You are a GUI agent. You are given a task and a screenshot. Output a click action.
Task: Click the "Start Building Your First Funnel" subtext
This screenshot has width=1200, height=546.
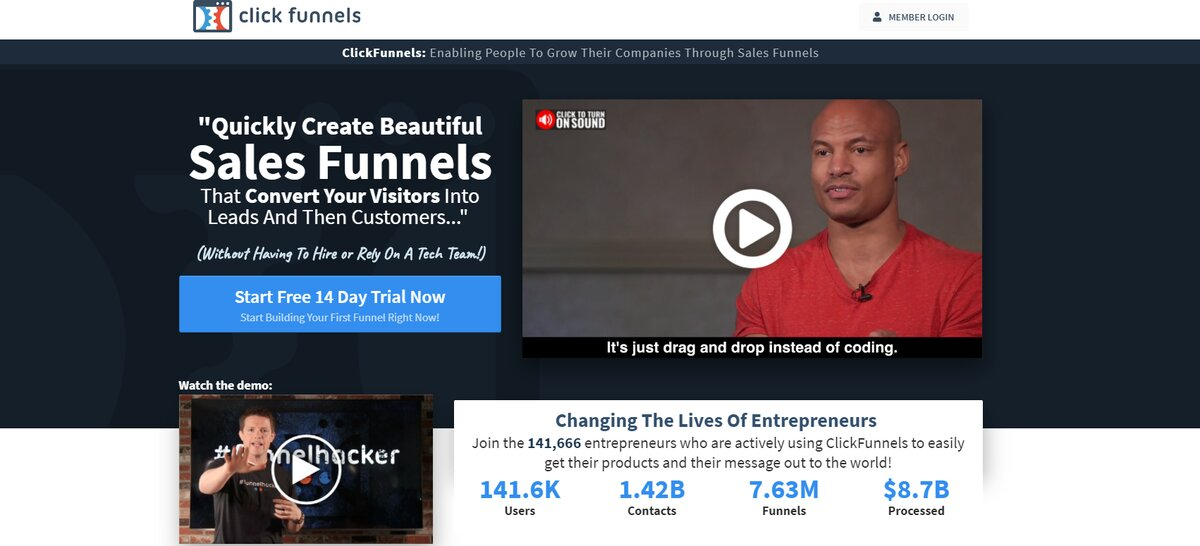pyautogui.click(x=340, y=318)
